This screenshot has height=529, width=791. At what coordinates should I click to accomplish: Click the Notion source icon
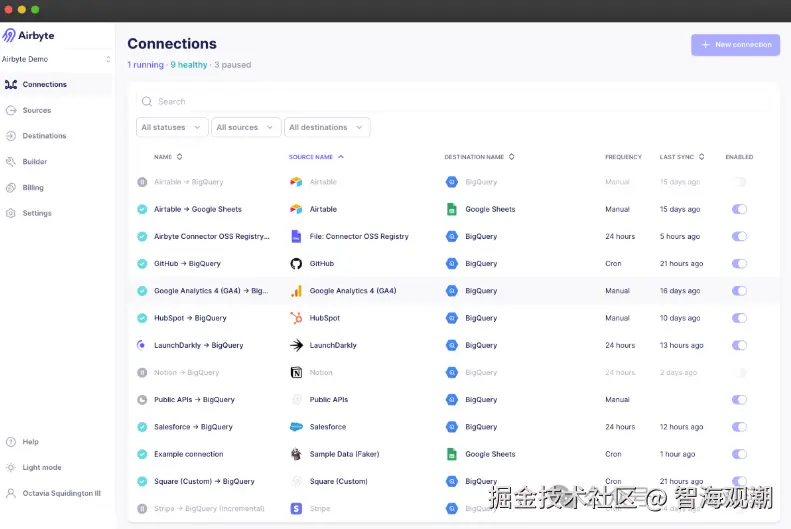pyautogui.click(x=296, y=372)
